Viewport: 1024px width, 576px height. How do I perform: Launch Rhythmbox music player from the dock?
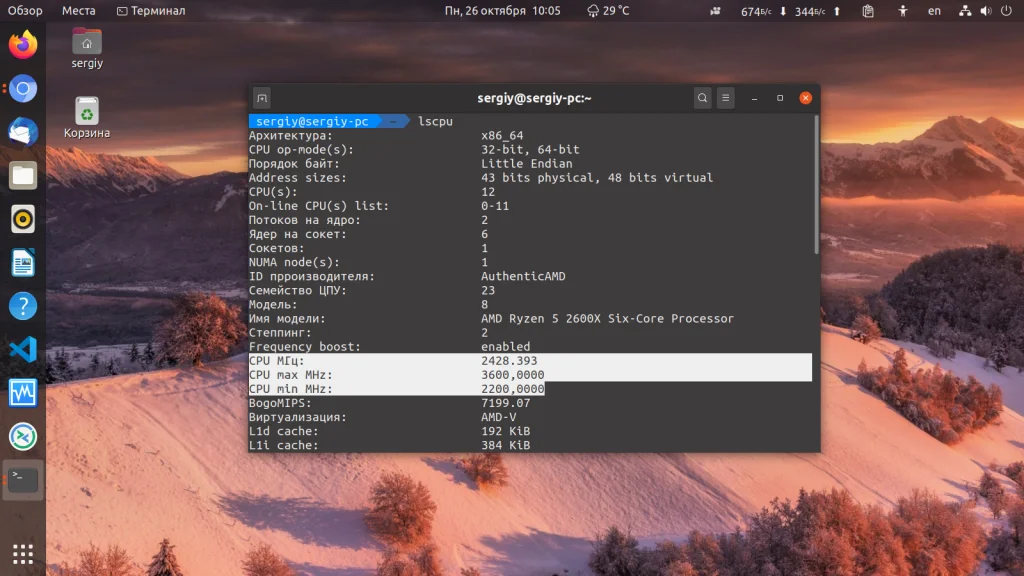tap(23, 219)
